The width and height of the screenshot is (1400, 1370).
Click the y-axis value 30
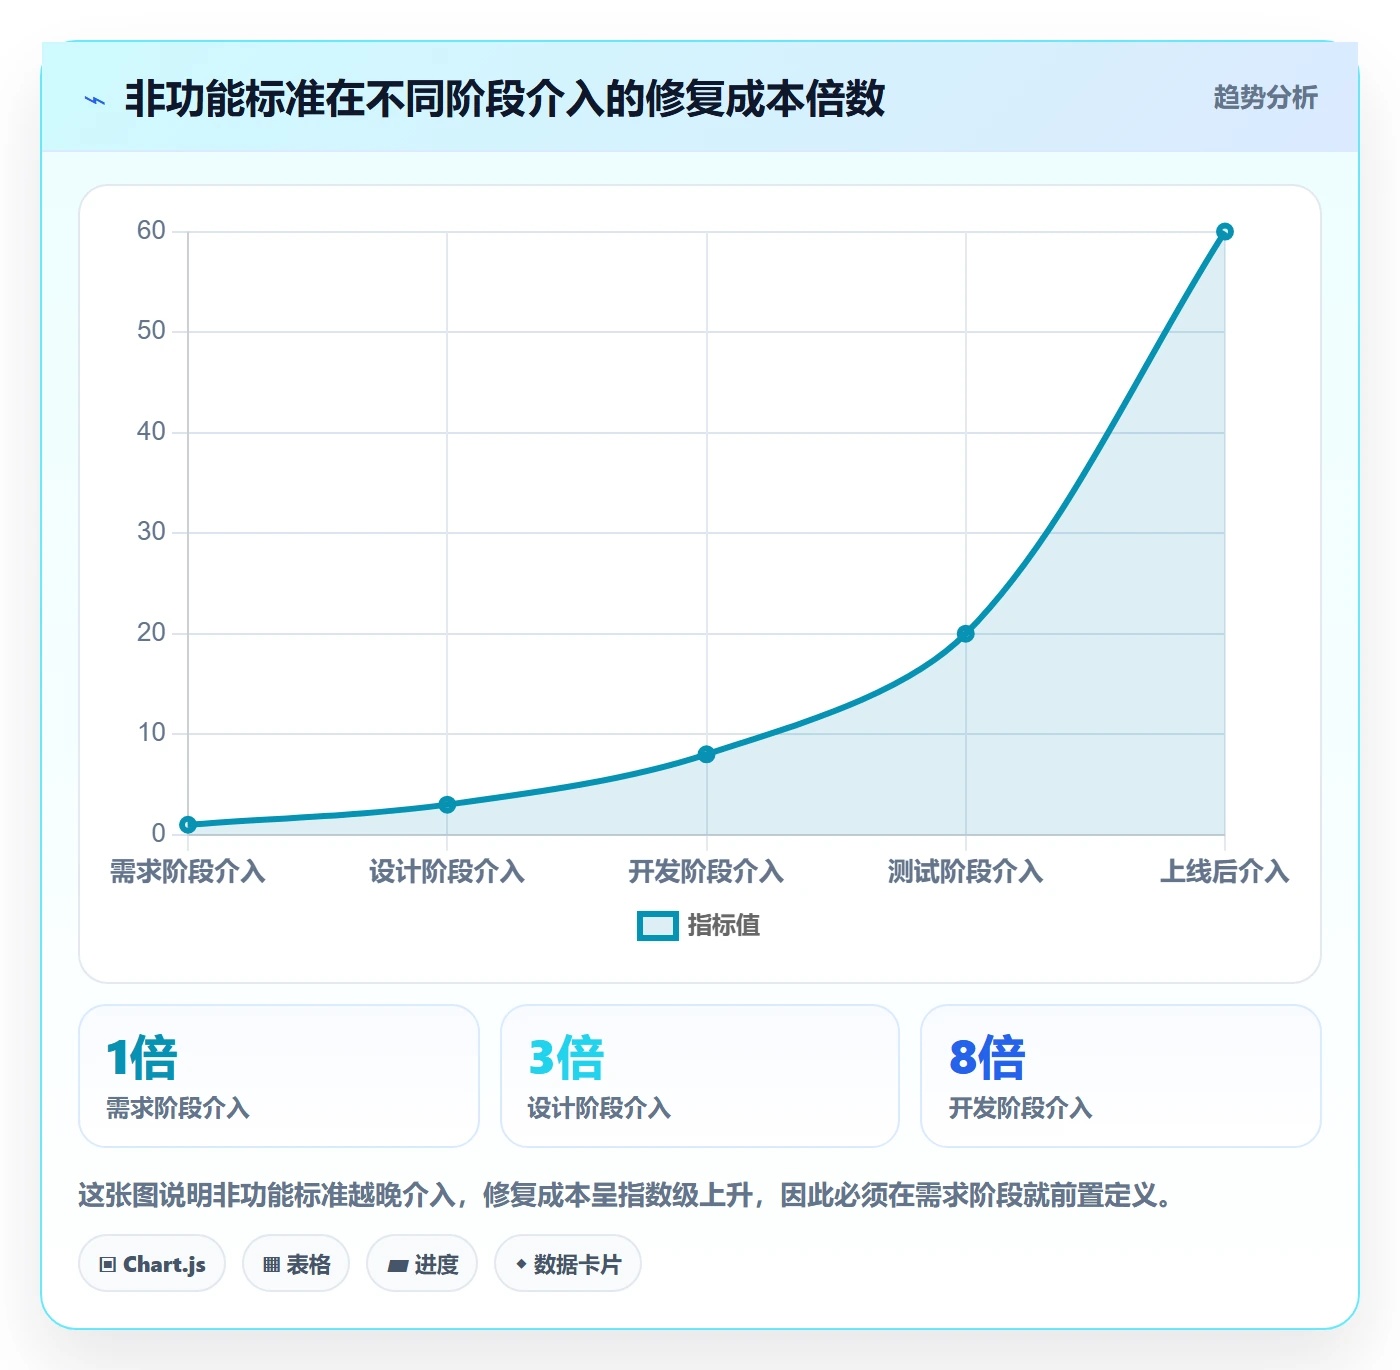coord(151,532)
